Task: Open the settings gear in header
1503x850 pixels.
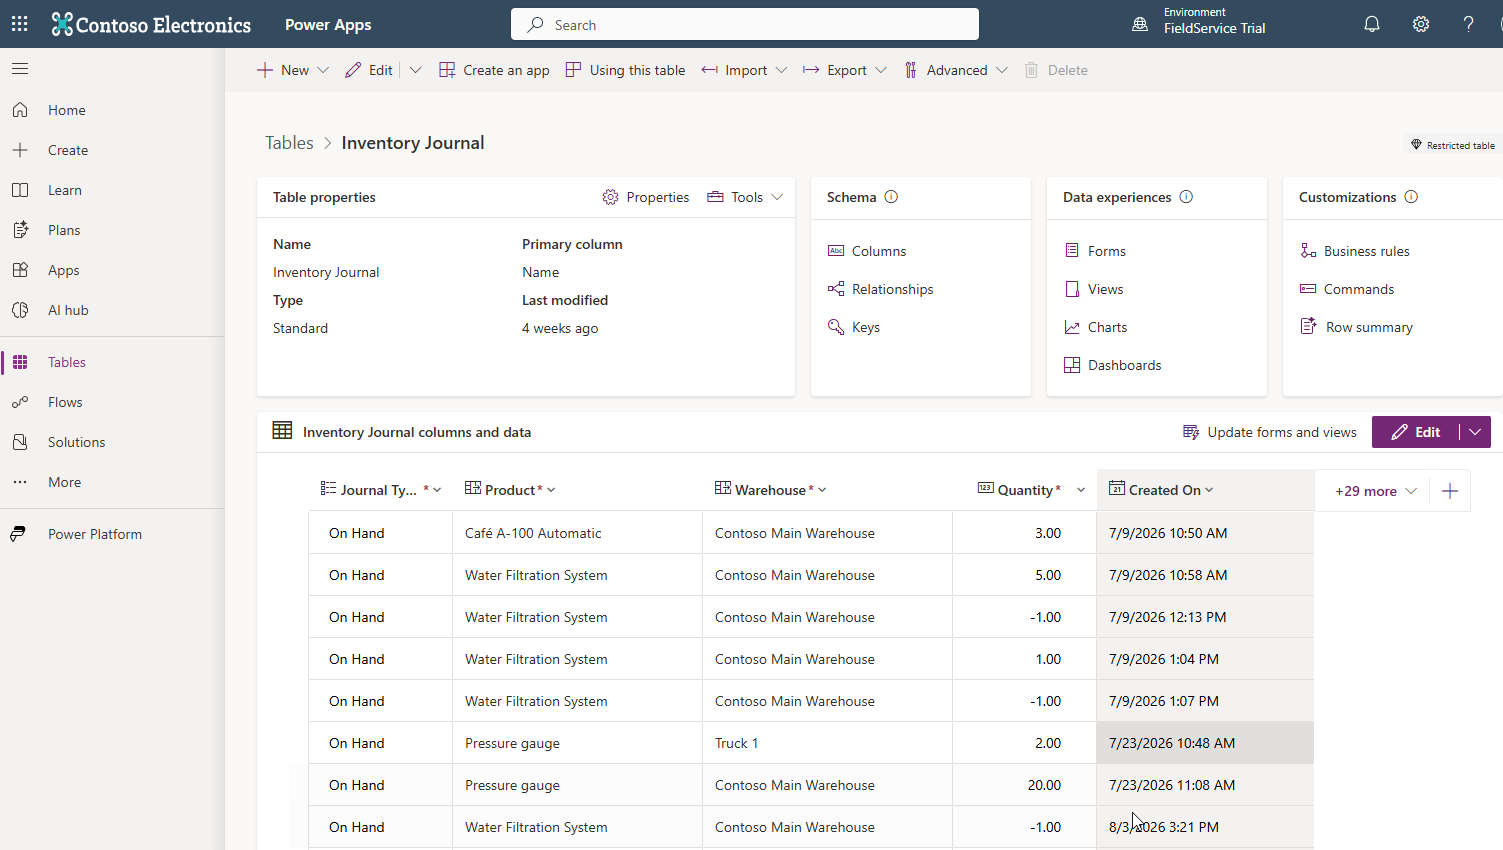Action: (x=1421, y=24)
